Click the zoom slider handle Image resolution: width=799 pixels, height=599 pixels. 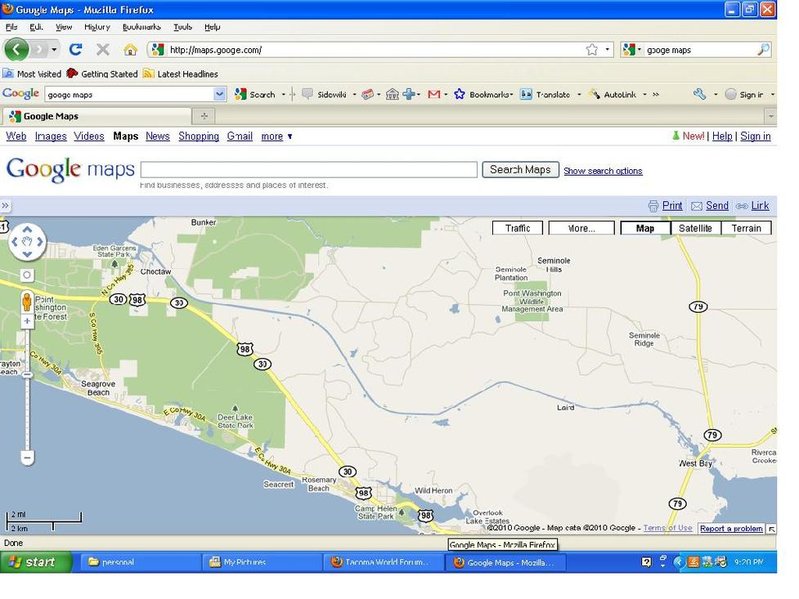pyautogui.click(x=27, y=375)
